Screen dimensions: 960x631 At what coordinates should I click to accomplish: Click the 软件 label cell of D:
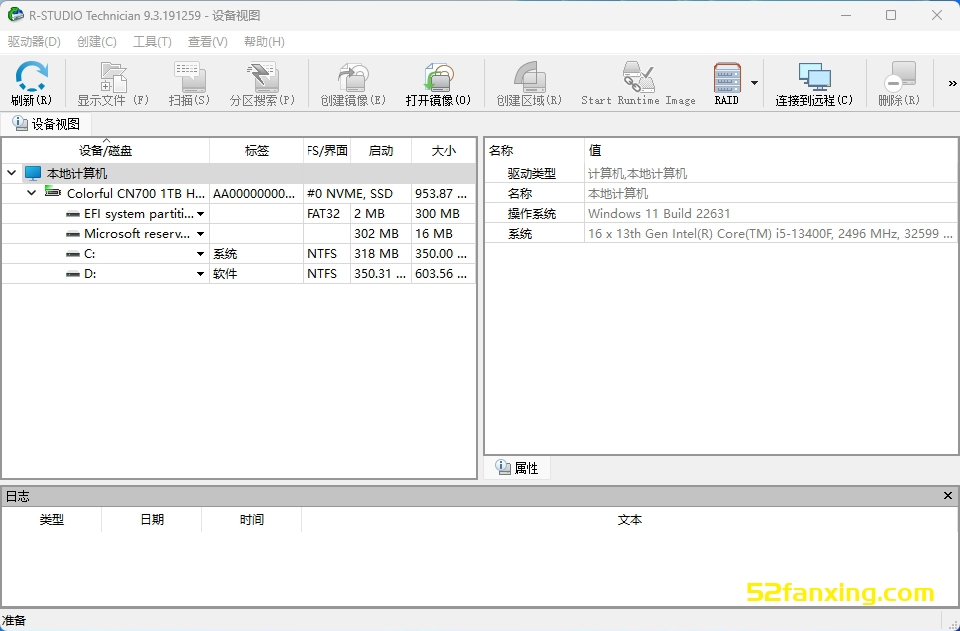pos(257,274)
